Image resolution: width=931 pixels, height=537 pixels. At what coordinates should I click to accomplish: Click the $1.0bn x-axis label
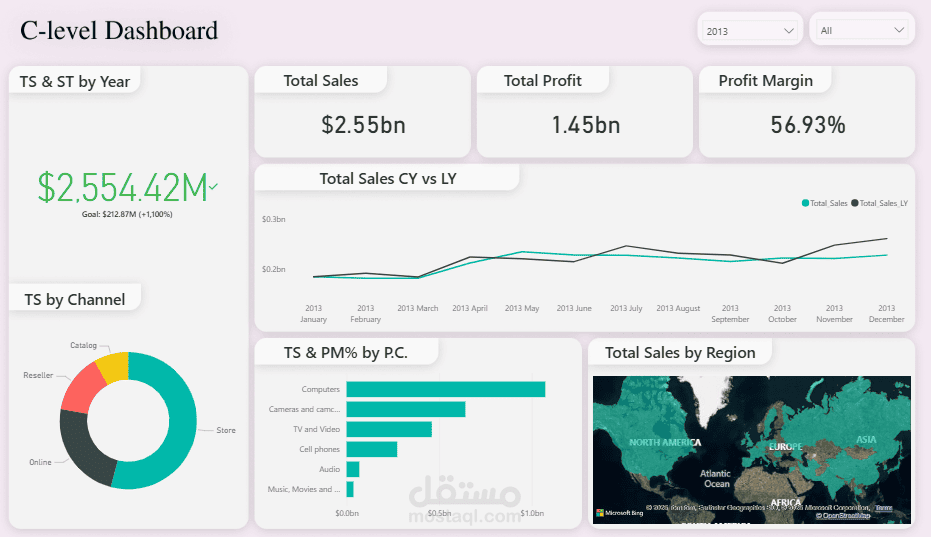pyautogui.click(x=532, y=513)
